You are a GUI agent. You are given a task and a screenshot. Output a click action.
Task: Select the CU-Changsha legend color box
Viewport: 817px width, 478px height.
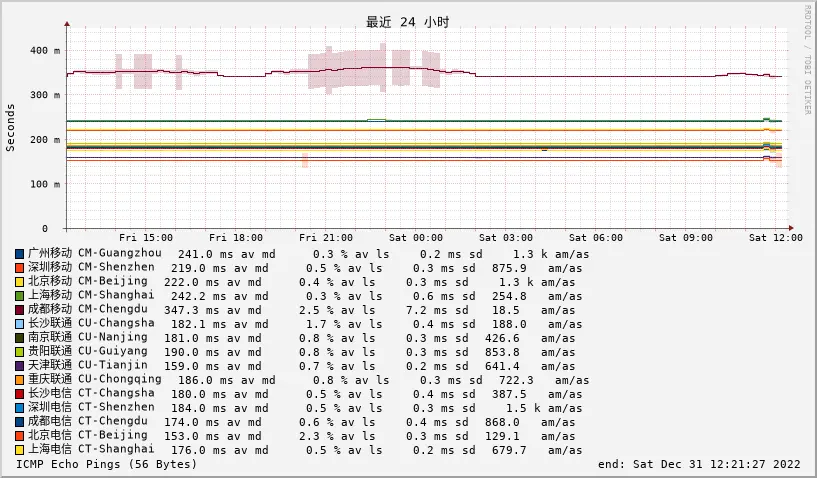click(x=20, y=324)
